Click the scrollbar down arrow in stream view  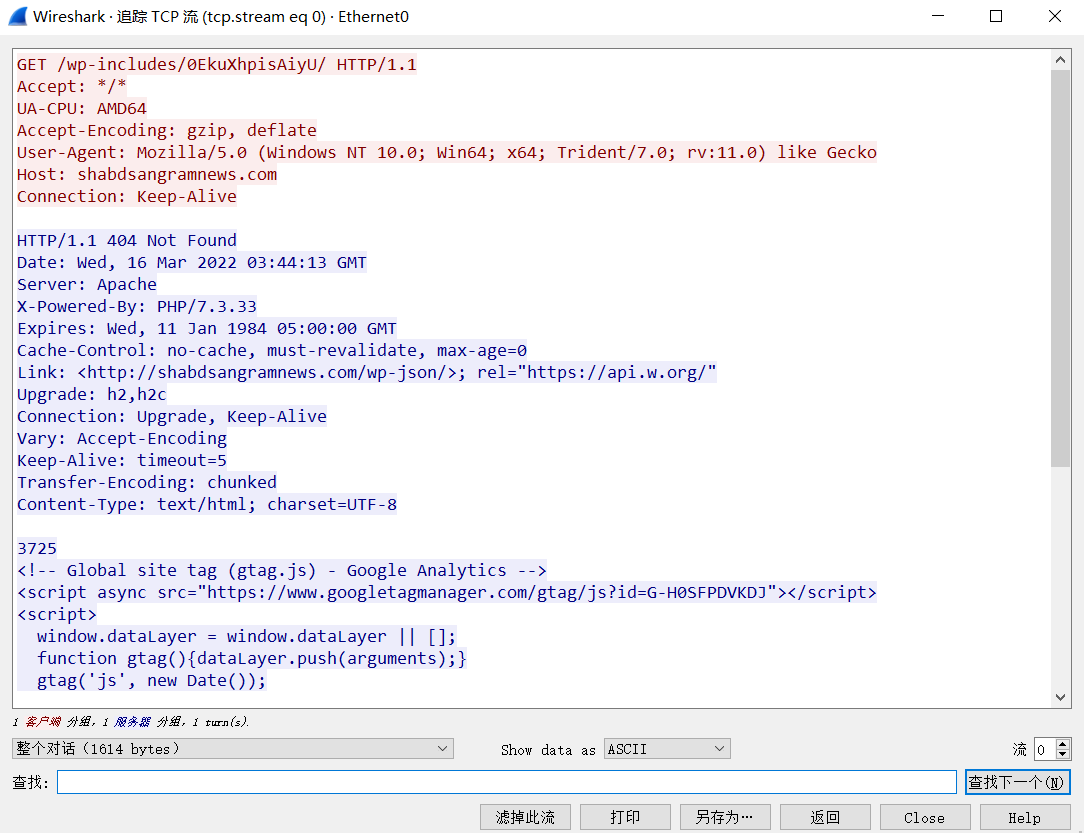[1061, 697]
